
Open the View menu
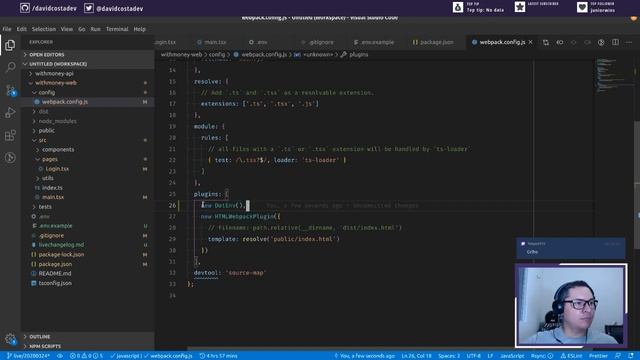pyautogui.click(x=67, y=29)
